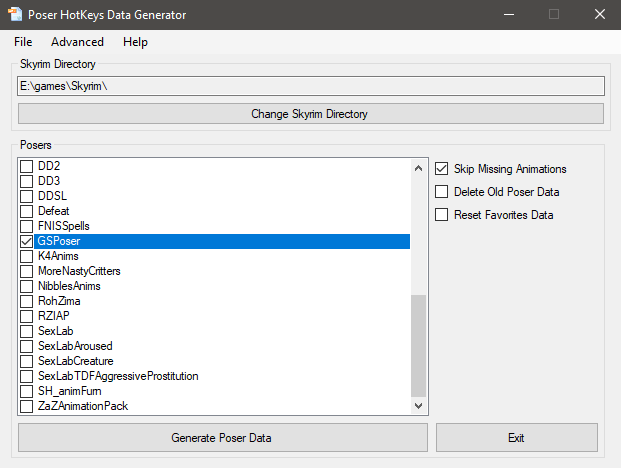
Task: Click the Exit button
Action: pyautogui.click(x=516, y=438)
